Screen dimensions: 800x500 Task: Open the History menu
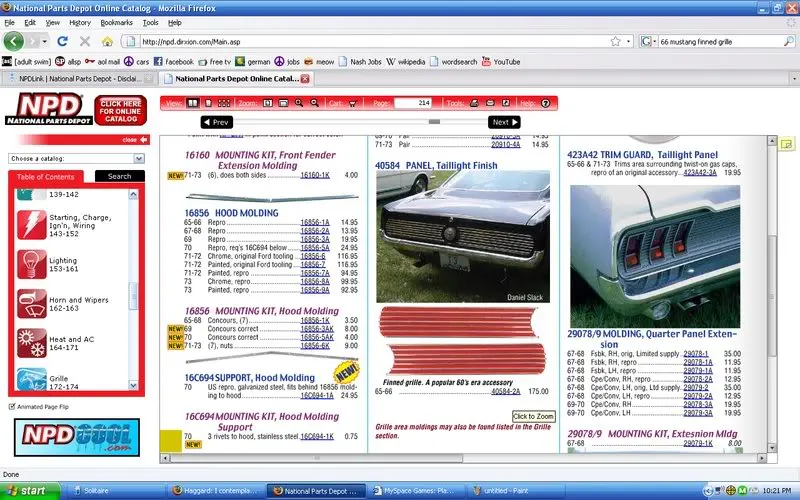click(80, 22)
